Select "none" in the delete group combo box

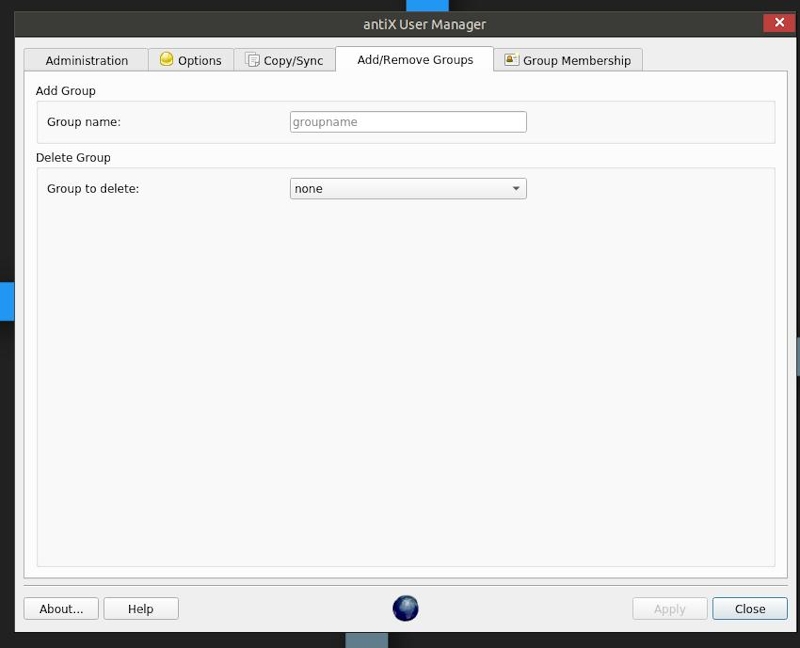(400, 188)
